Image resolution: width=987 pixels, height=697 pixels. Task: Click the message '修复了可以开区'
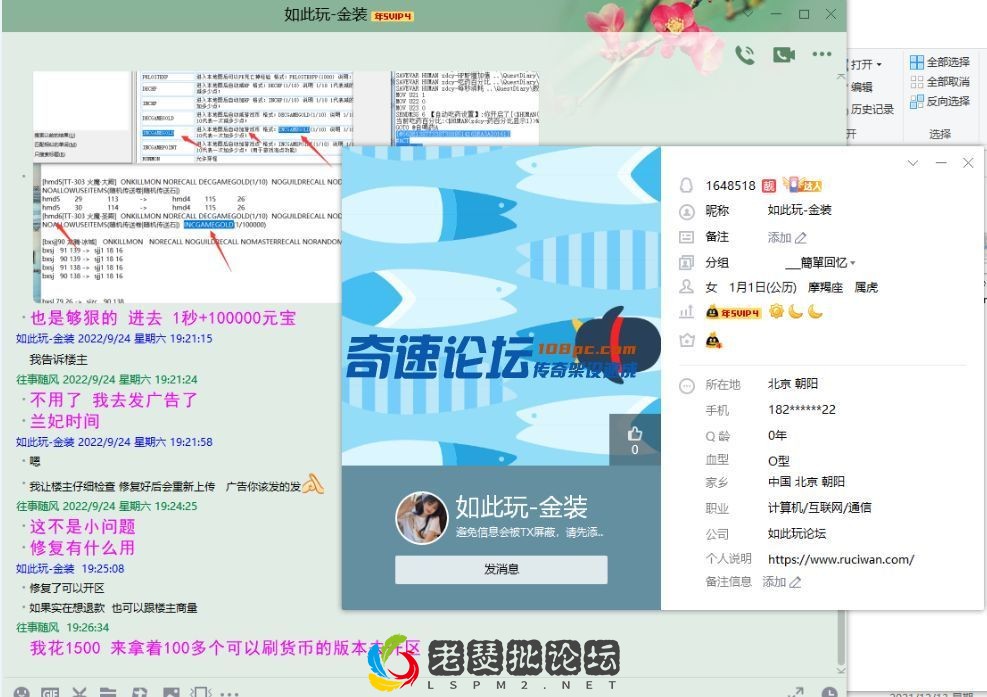pos(67,588)
